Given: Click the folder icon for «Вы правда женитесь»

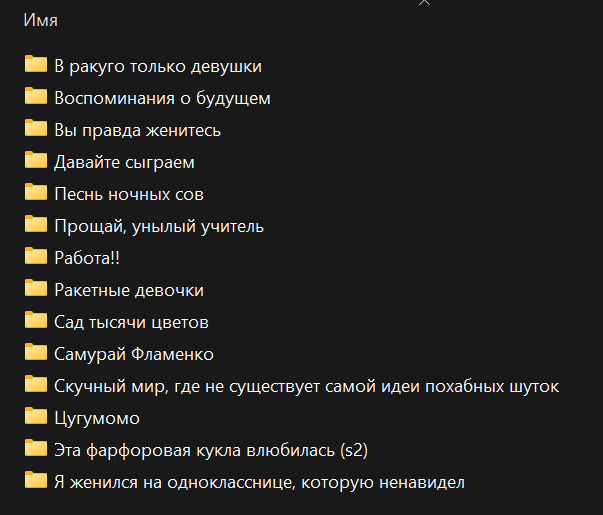Looking at the screenshot, I should click(36, 129).
